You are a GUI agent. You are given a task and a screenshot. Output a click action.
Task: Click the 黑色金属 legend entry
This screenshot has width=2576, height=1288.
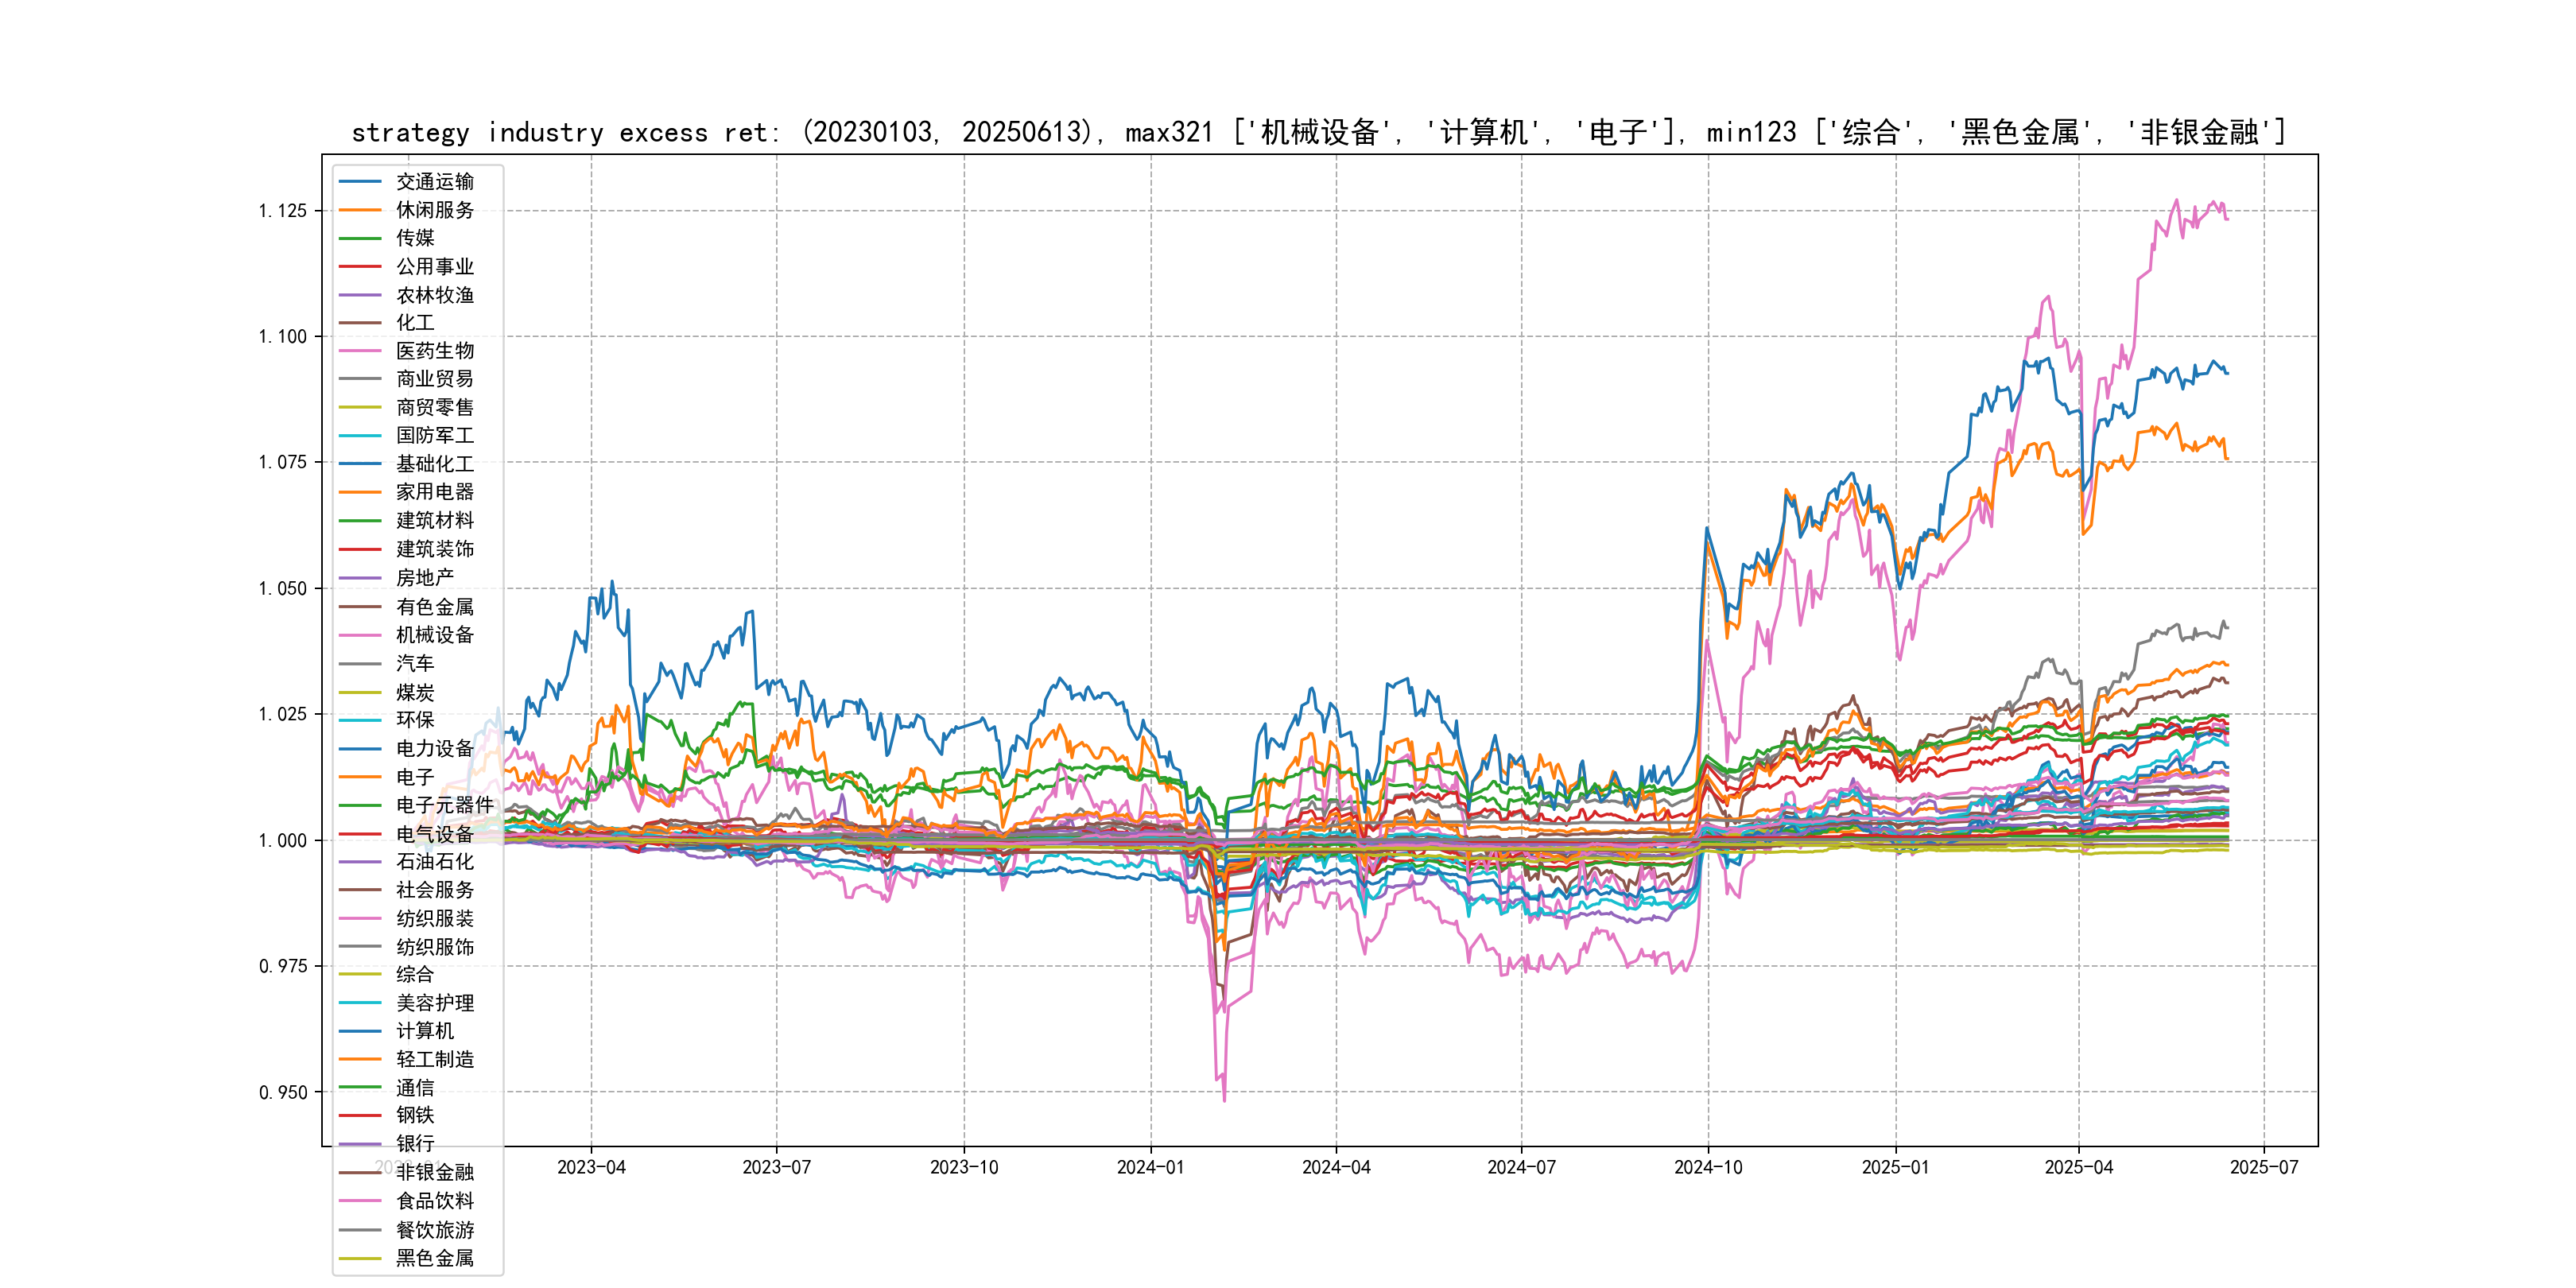click(434, 1258)
